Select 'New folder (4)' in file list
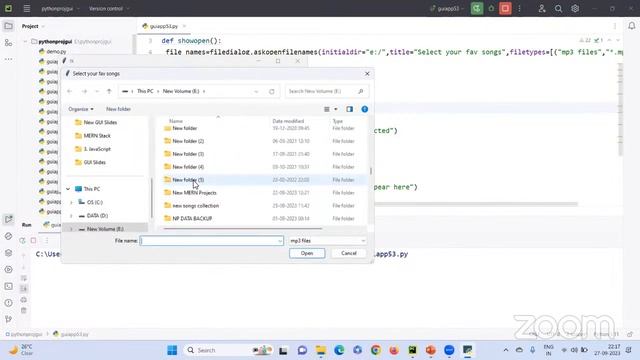This screenshot has height=360, width=640. [x=188, y=167]
